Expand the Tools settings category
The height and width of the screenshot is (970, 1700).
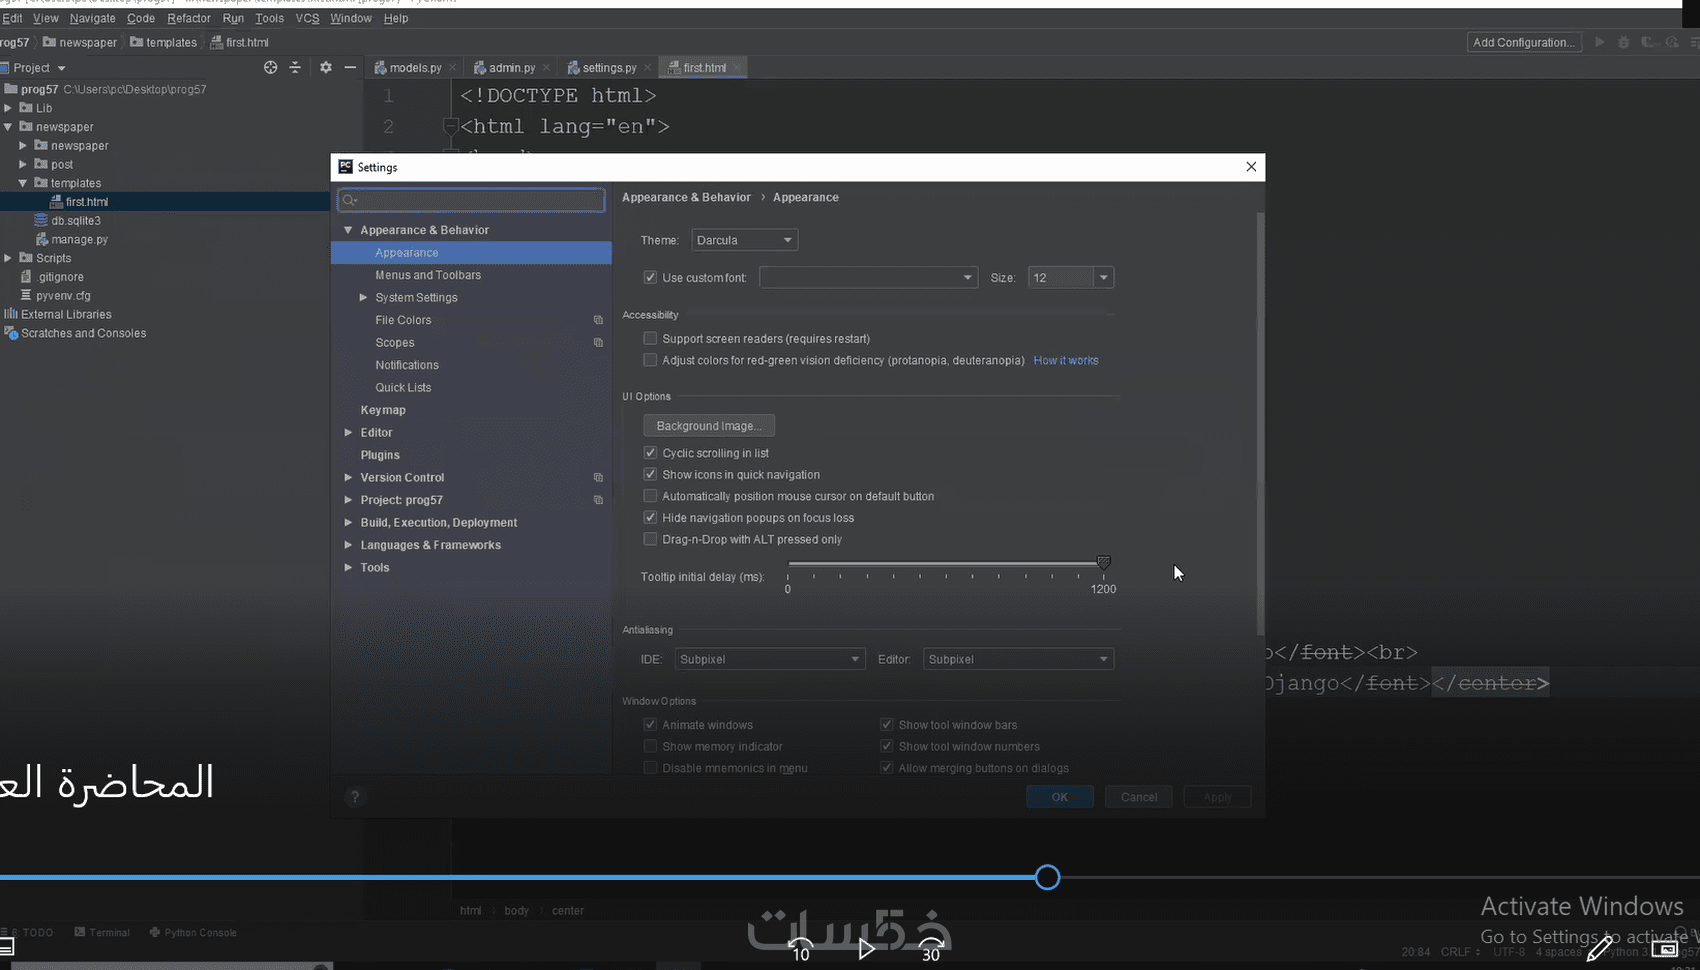click(x=348, y=568)
